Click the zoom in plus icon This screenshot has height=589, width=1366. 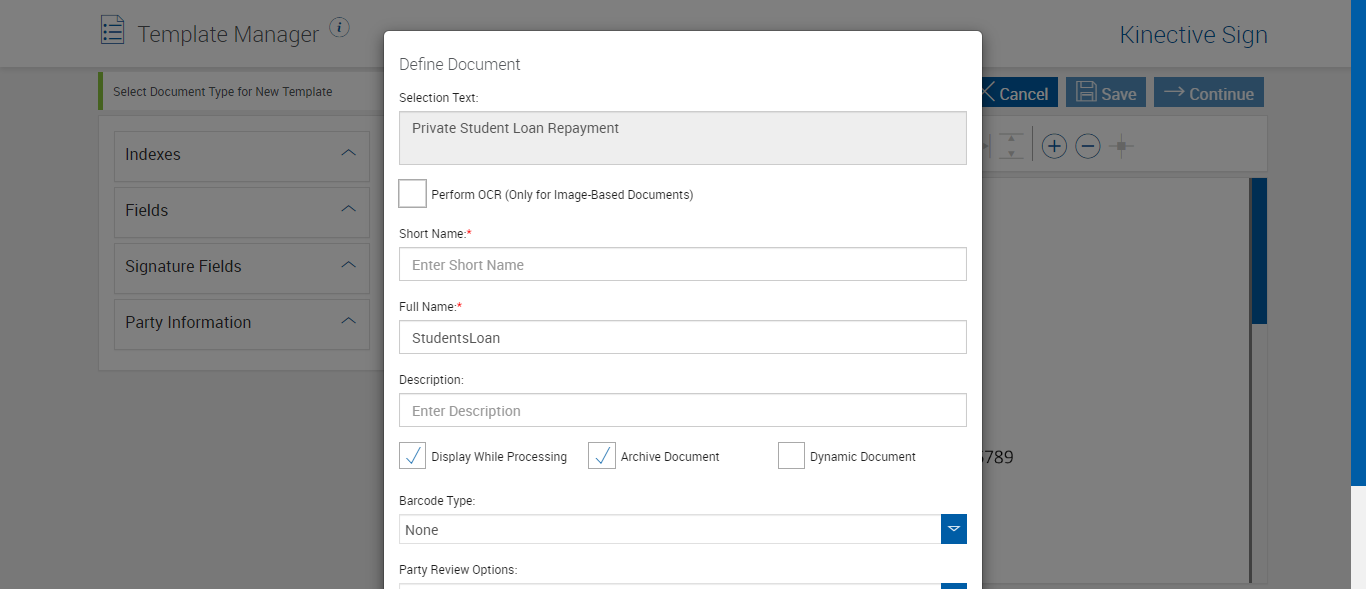pos(1054,147)
